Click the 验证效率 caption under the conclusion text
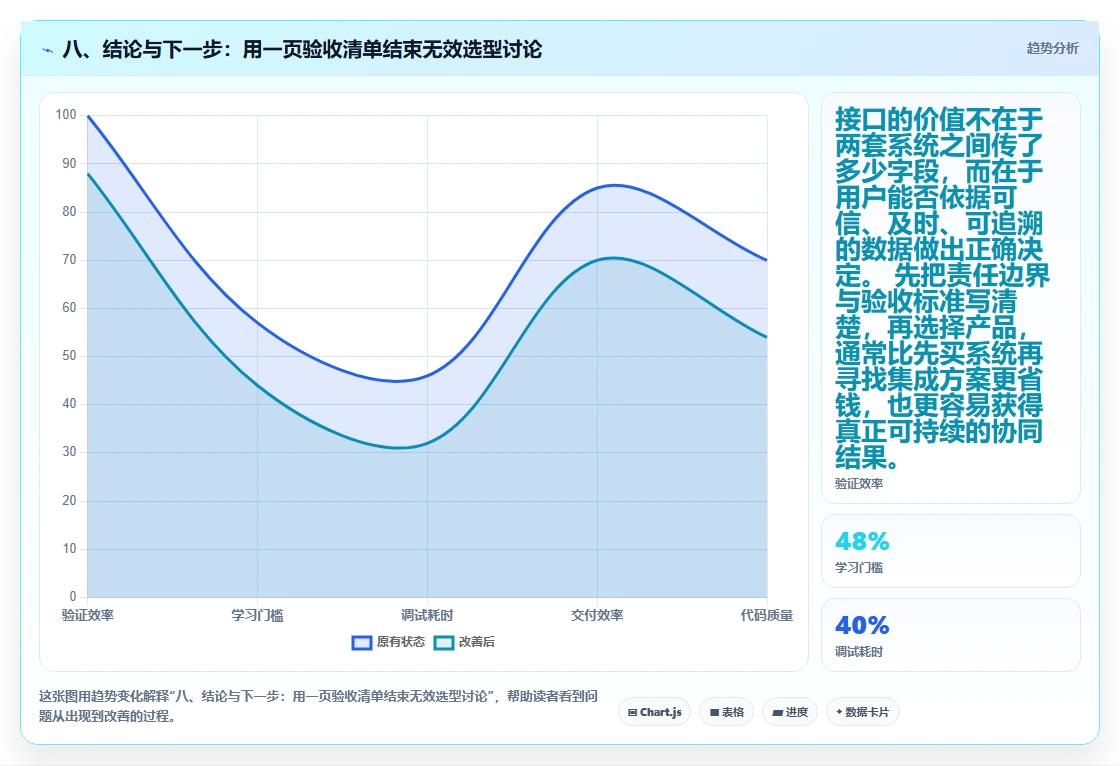This screenshot has height=766, width=1120. tap(859, 484)
